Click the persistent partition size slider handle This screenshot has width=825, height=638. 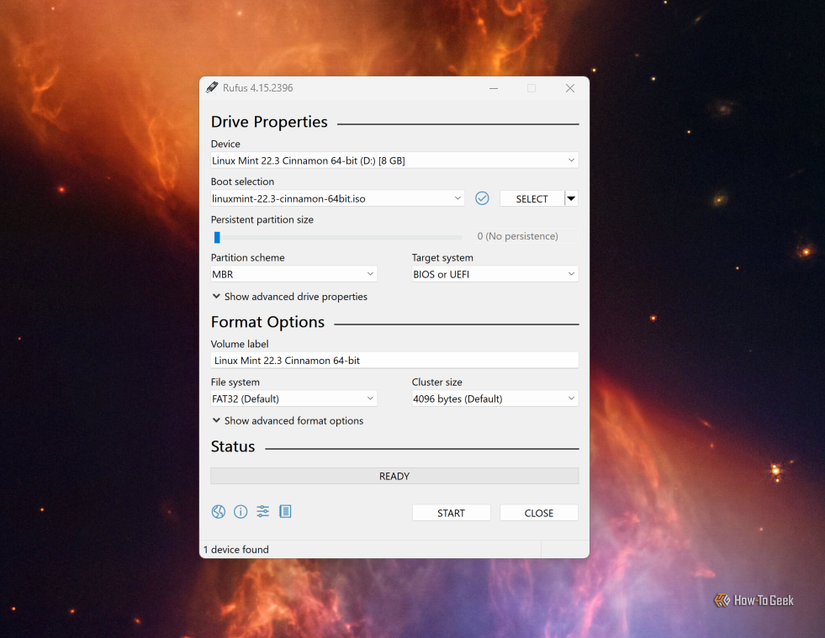(x=217, y=237)
